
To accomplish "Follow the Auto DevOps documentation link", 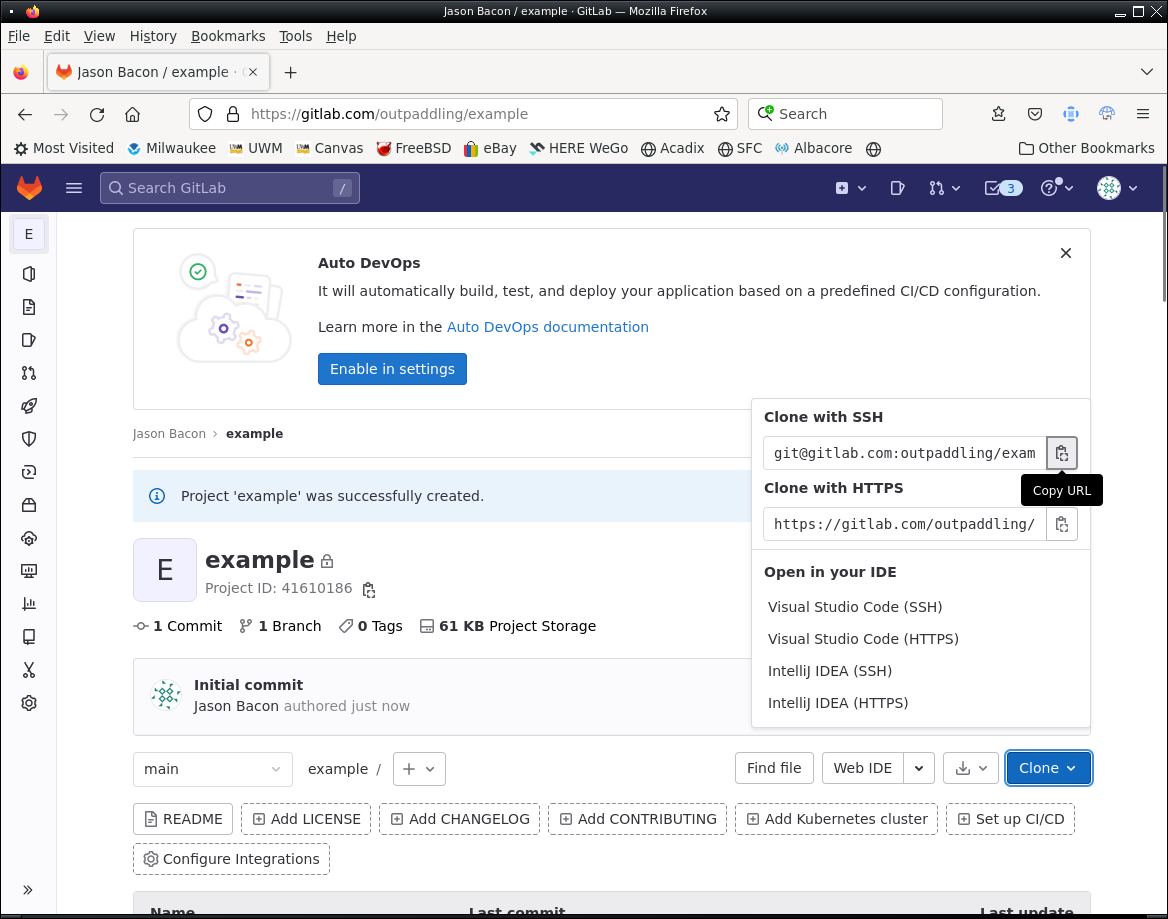I will [x=548, y=327].
